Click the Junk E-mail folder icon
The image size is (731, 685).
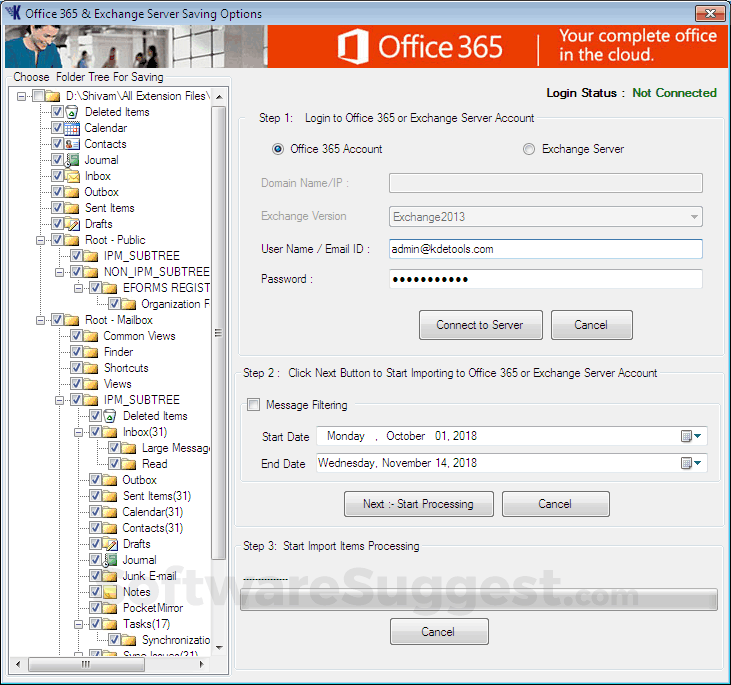[110, 576]
